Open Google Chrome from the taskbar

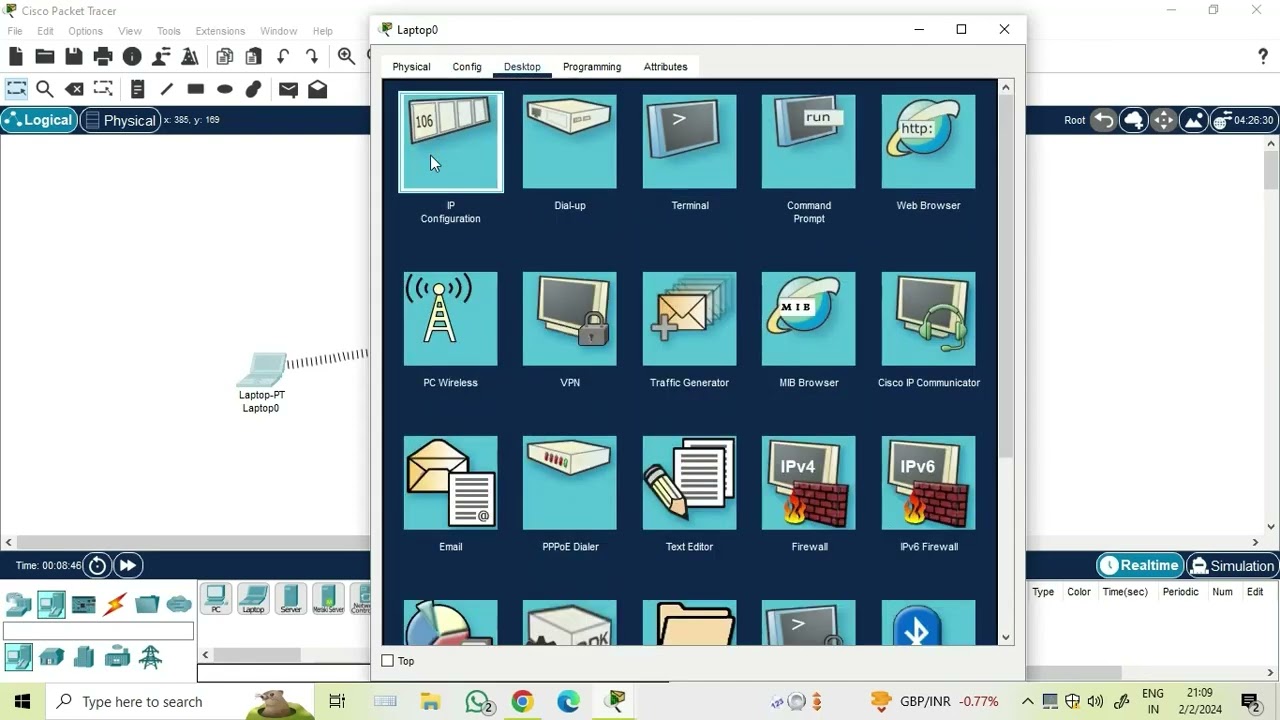tap(522, 702)
